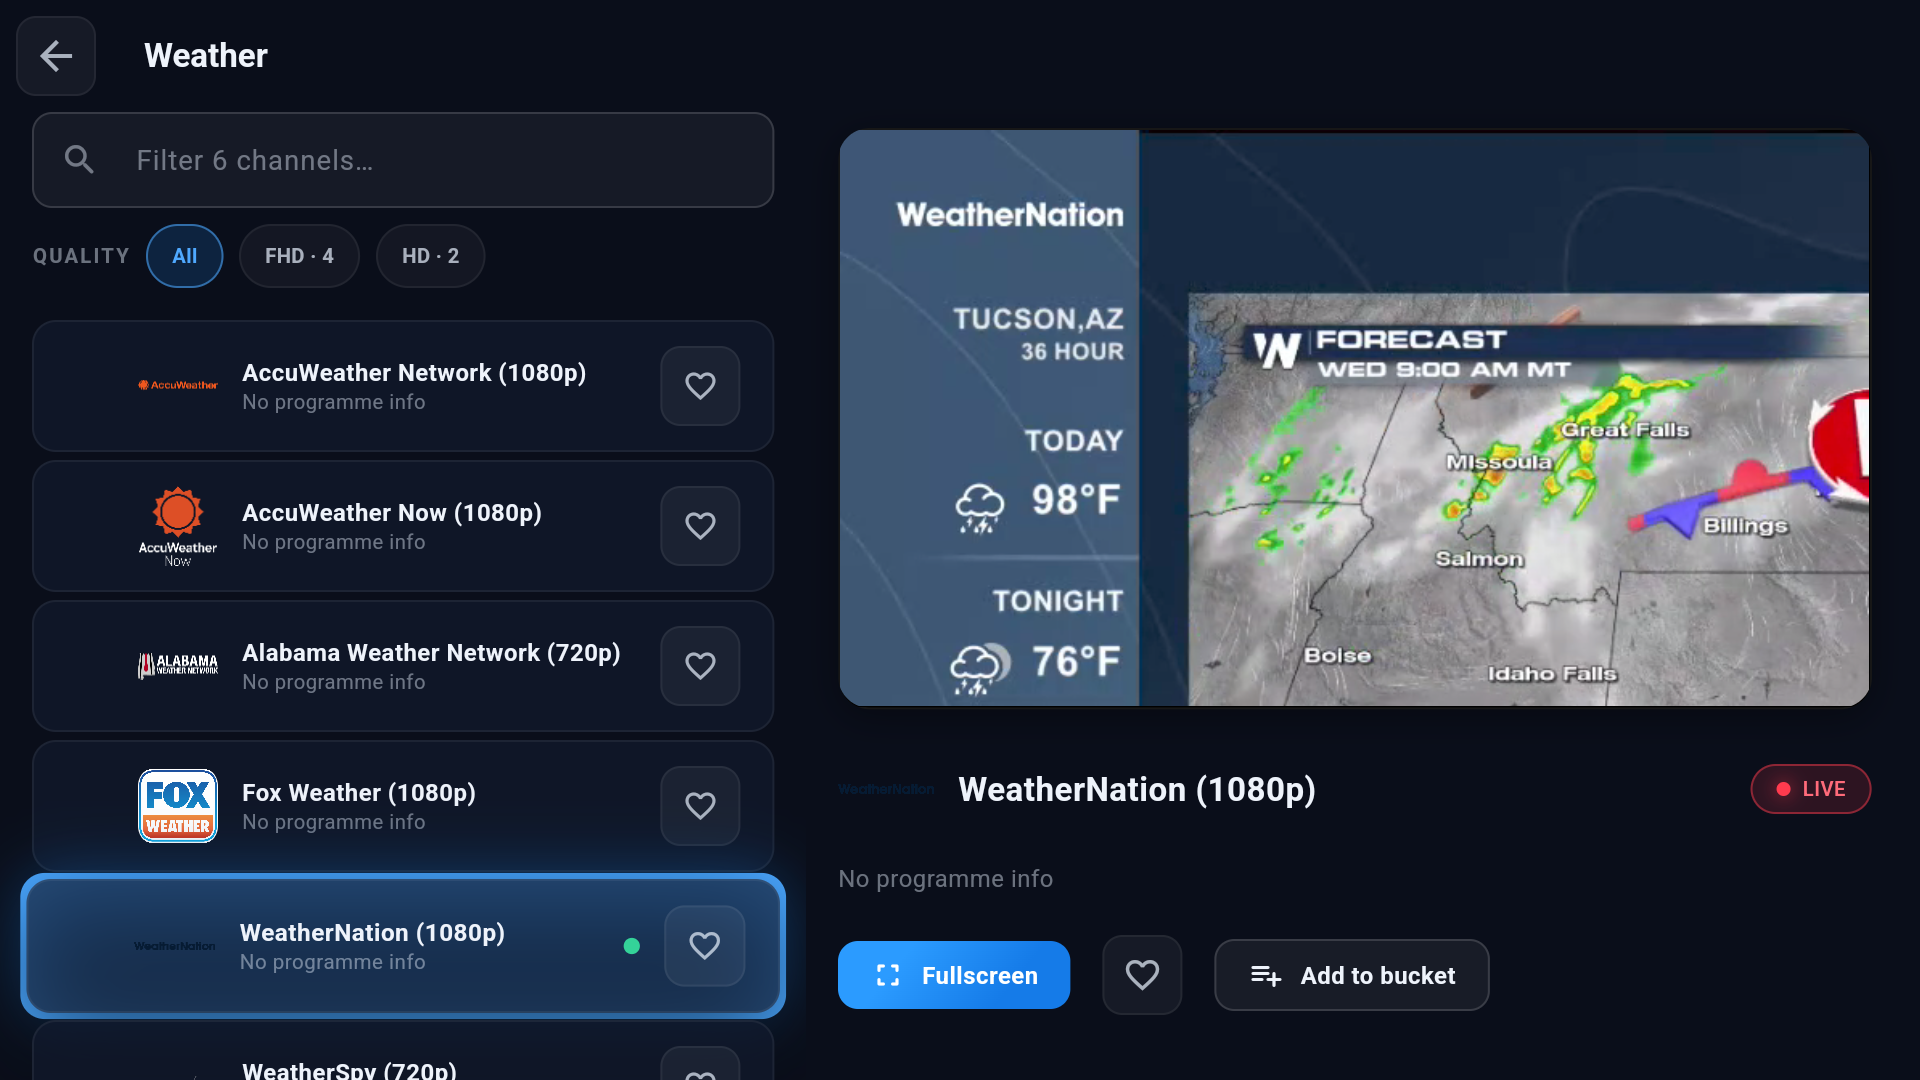Click the Fox Weather logo
1920x1080 pixels.
click(x=178, y=806)
